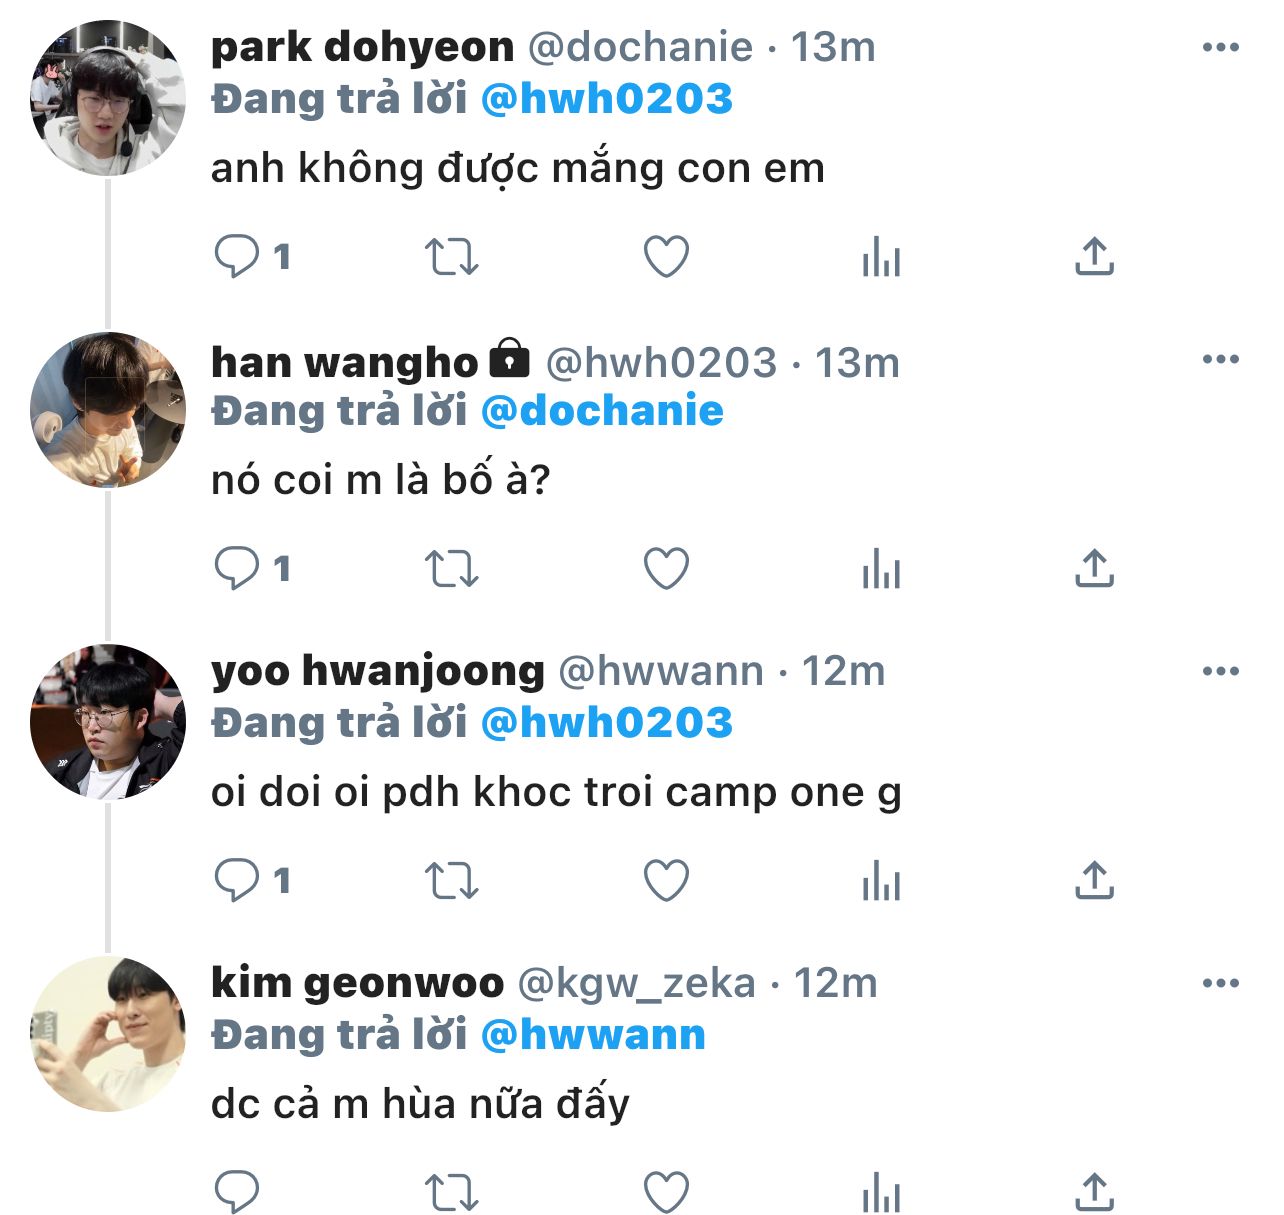
Task: Open more options menu on han wangho's tweet
Action: 1220,359
